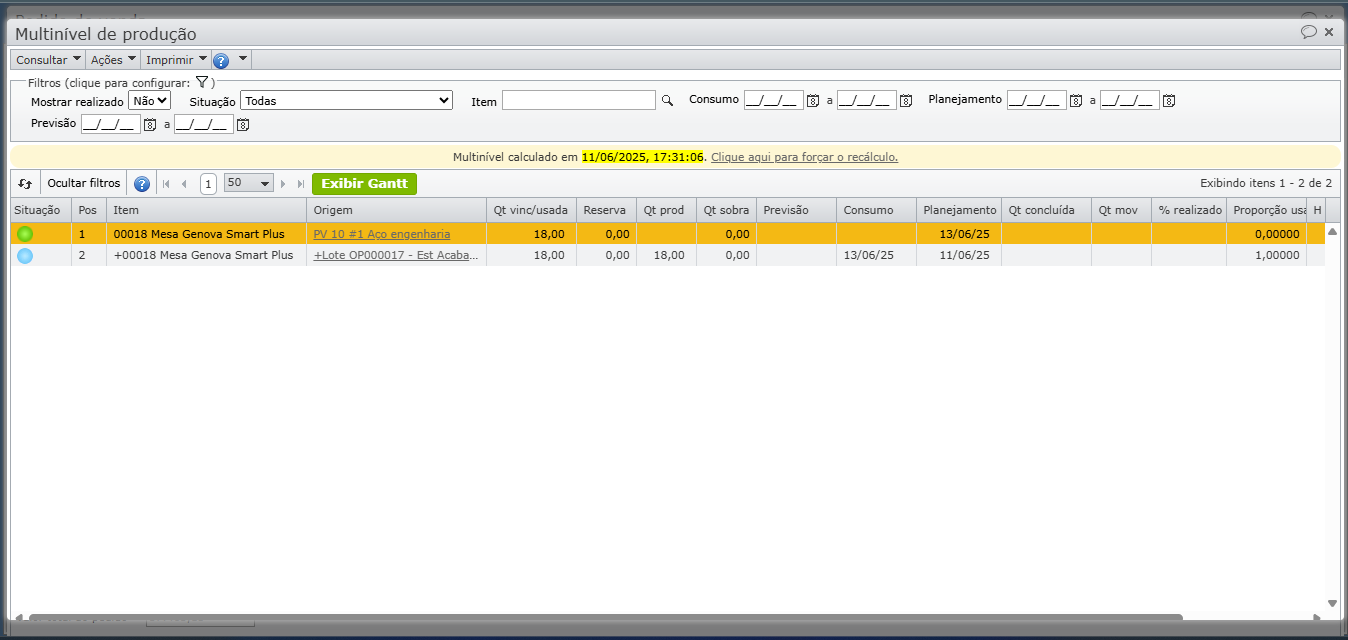The height and width of the screenshot is (640, 1348).
Task: Click the Previsão start date field
Action: (111, 124)
